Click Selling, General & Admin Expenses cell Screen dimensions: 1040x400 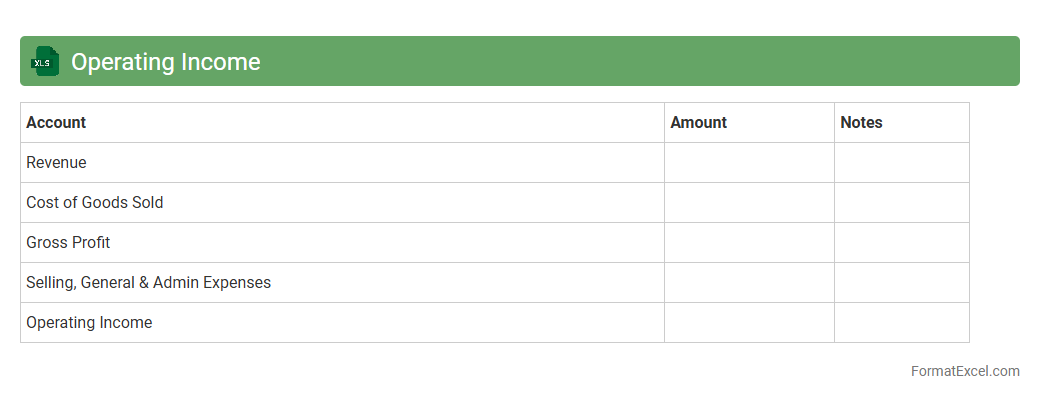click(148, 282)
